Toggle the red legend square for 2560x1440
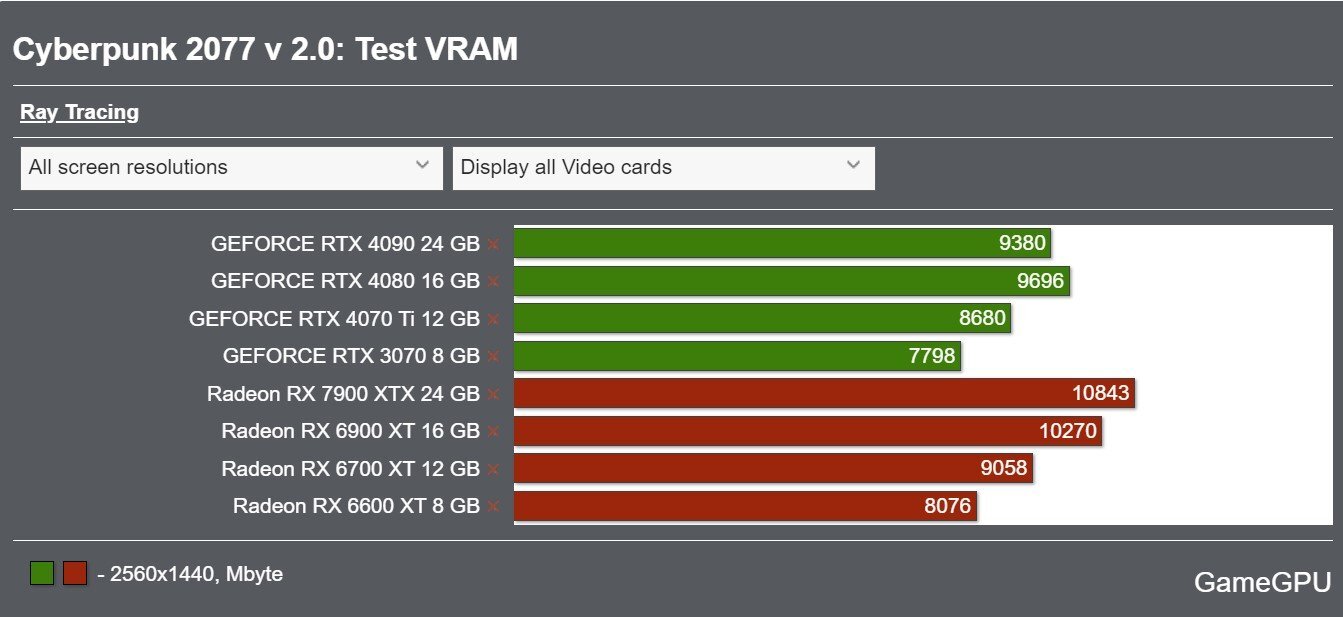 [75, 573]
